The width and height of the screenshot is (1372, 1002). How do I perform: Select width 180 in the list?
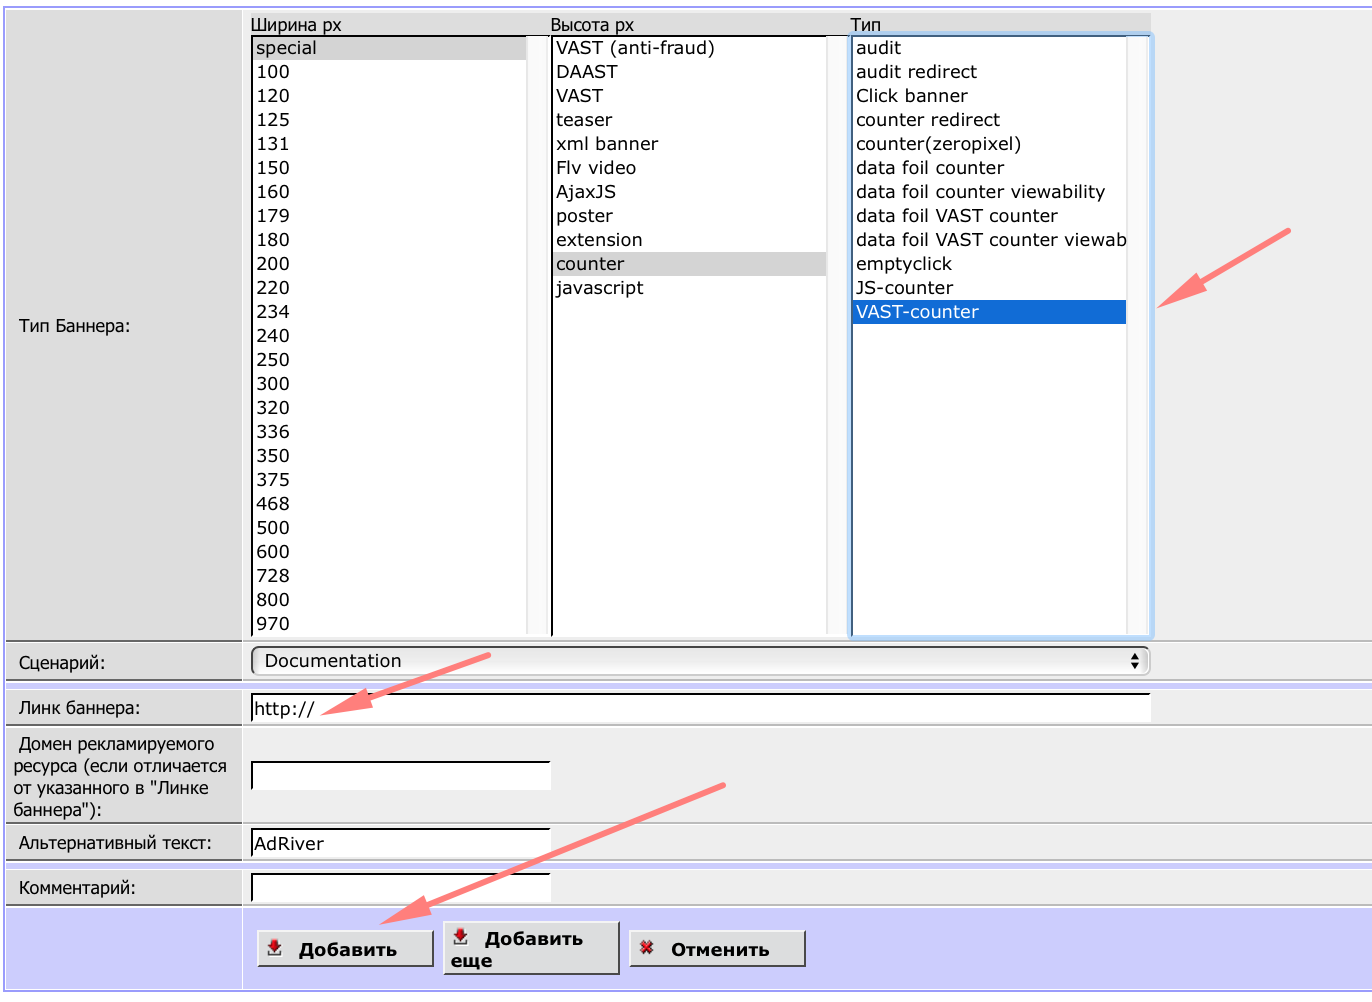[389, 240]
